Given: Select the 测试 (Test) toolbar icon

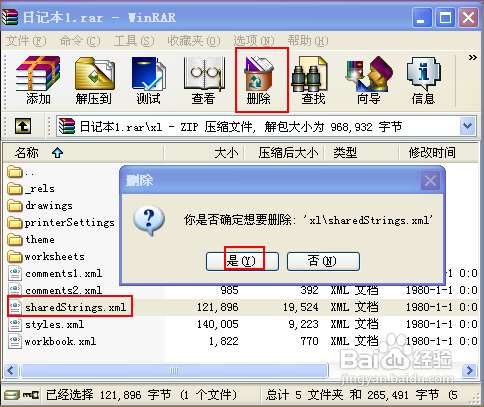Looking at the screenshot, I should point(148,81).
